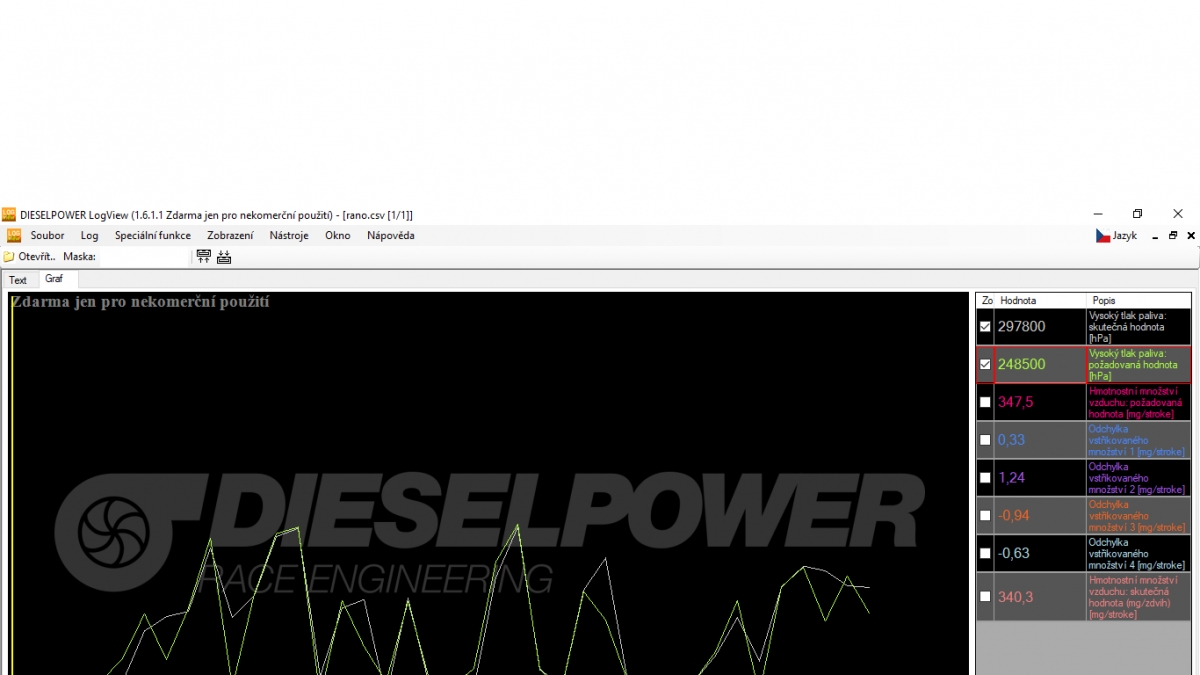Open the Nástroje menu
Viewport: 1200px width, 675px height.
289,236
